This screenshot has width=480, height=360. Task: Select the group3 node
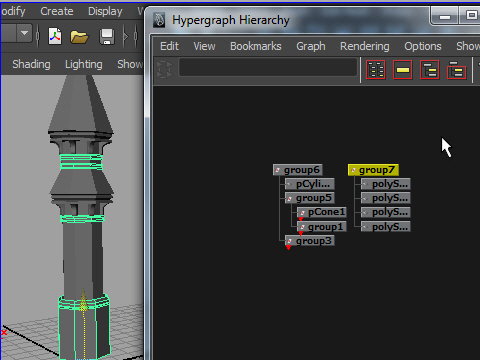click(310, 241)
